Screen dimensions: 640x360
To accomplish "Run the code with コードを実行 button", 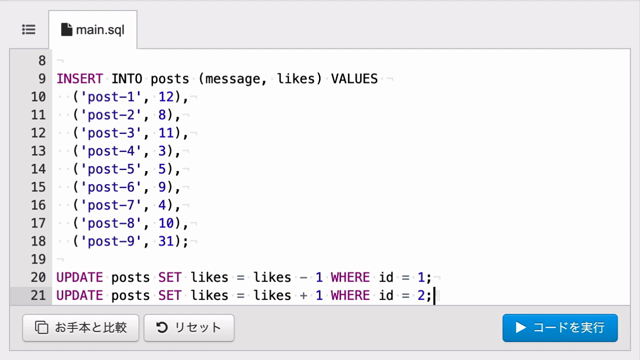I will 560,328.
